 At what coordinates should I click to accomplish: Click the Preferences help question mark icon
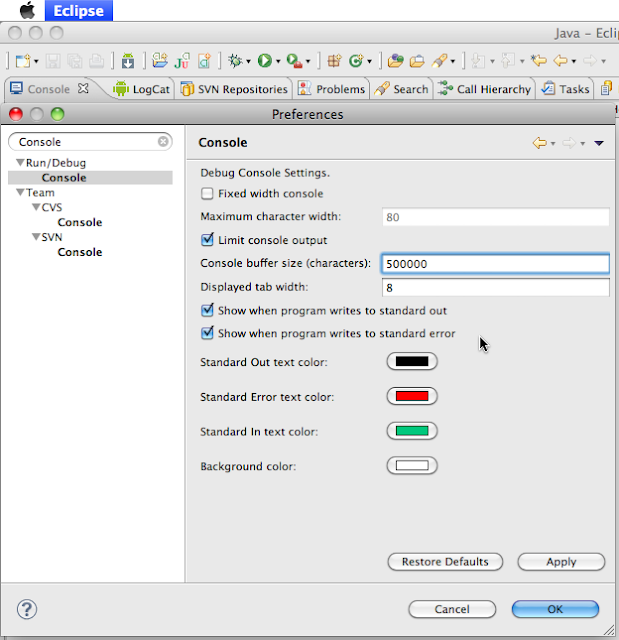coord(27,609)
